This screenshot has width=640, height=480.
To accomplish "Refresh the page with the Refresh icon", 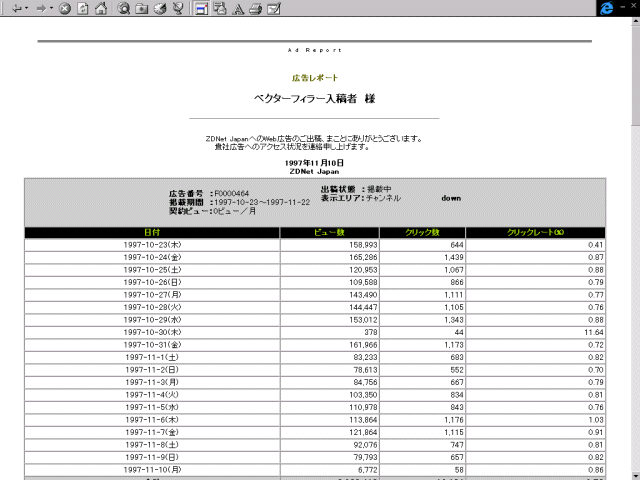I will click(x=83, y=9).
